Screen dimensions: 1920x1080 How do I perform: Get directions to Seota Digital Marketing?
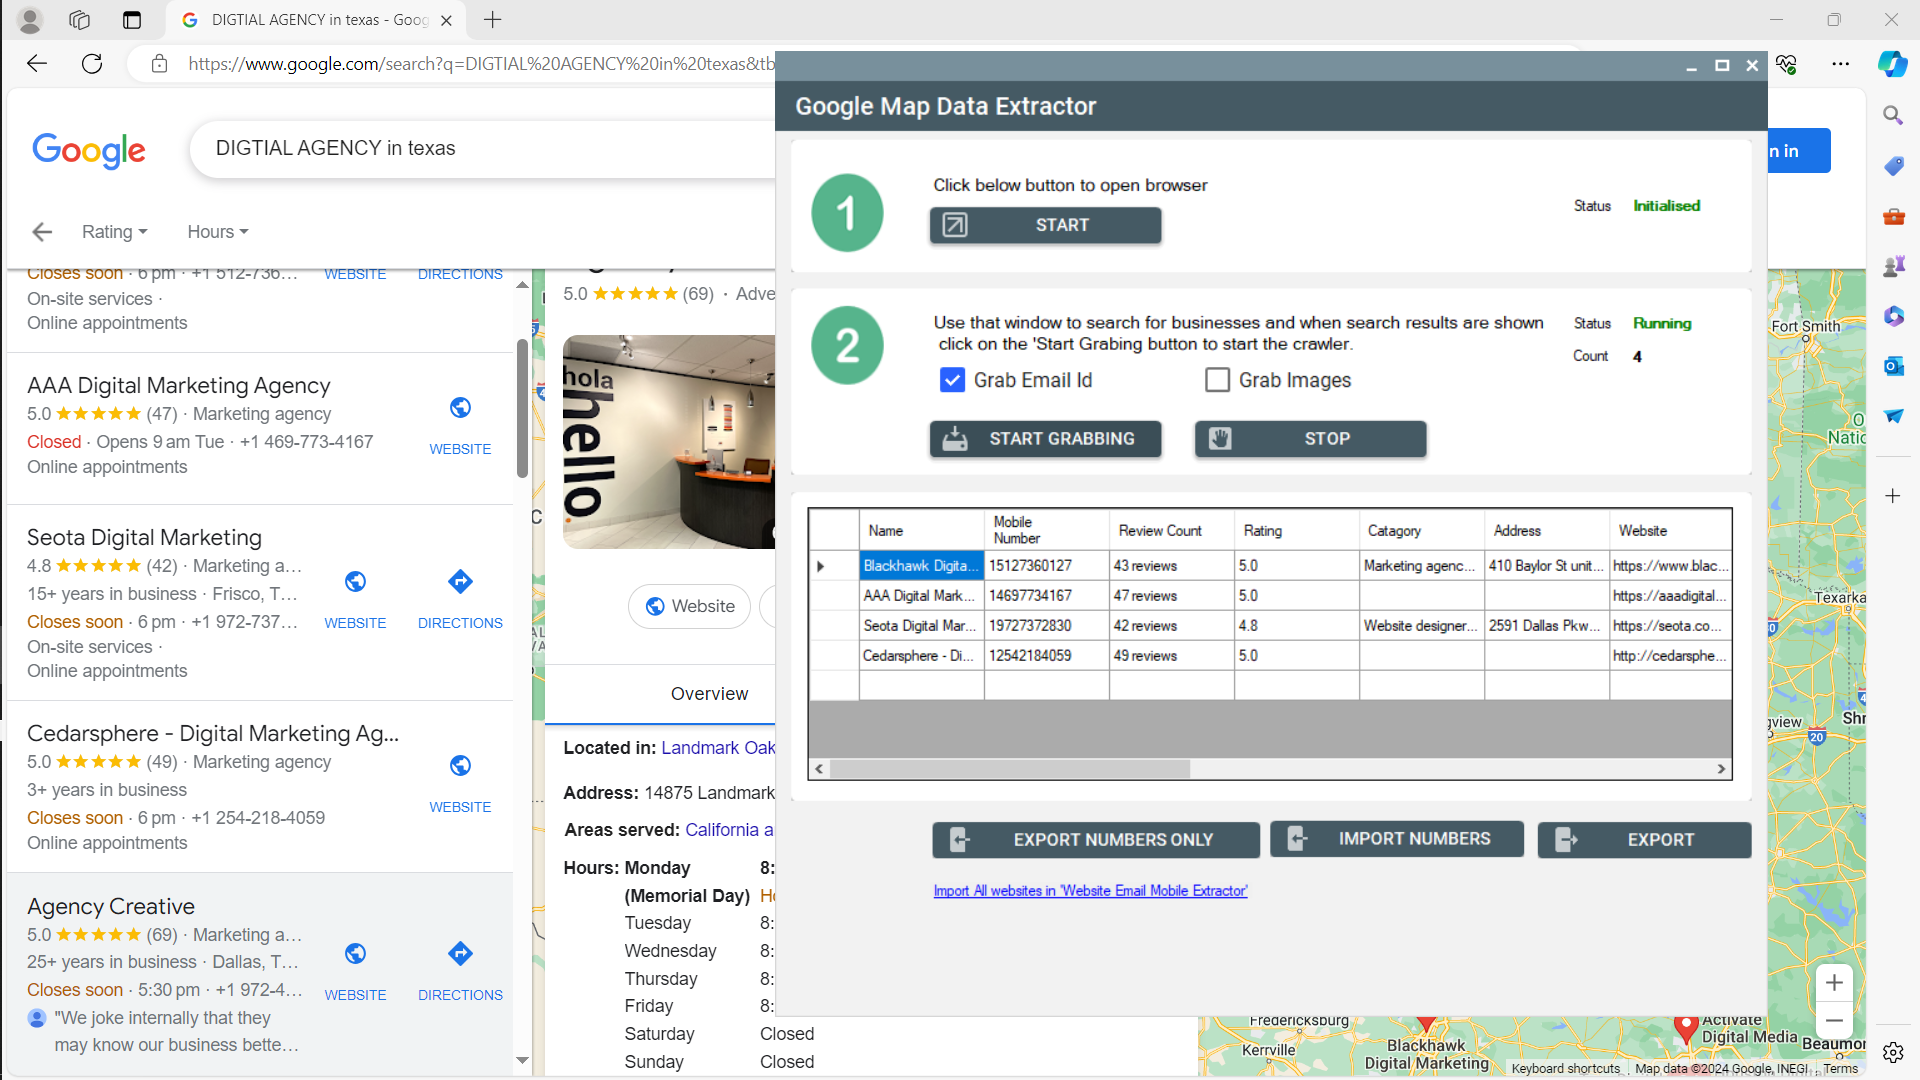coord(460,582)
